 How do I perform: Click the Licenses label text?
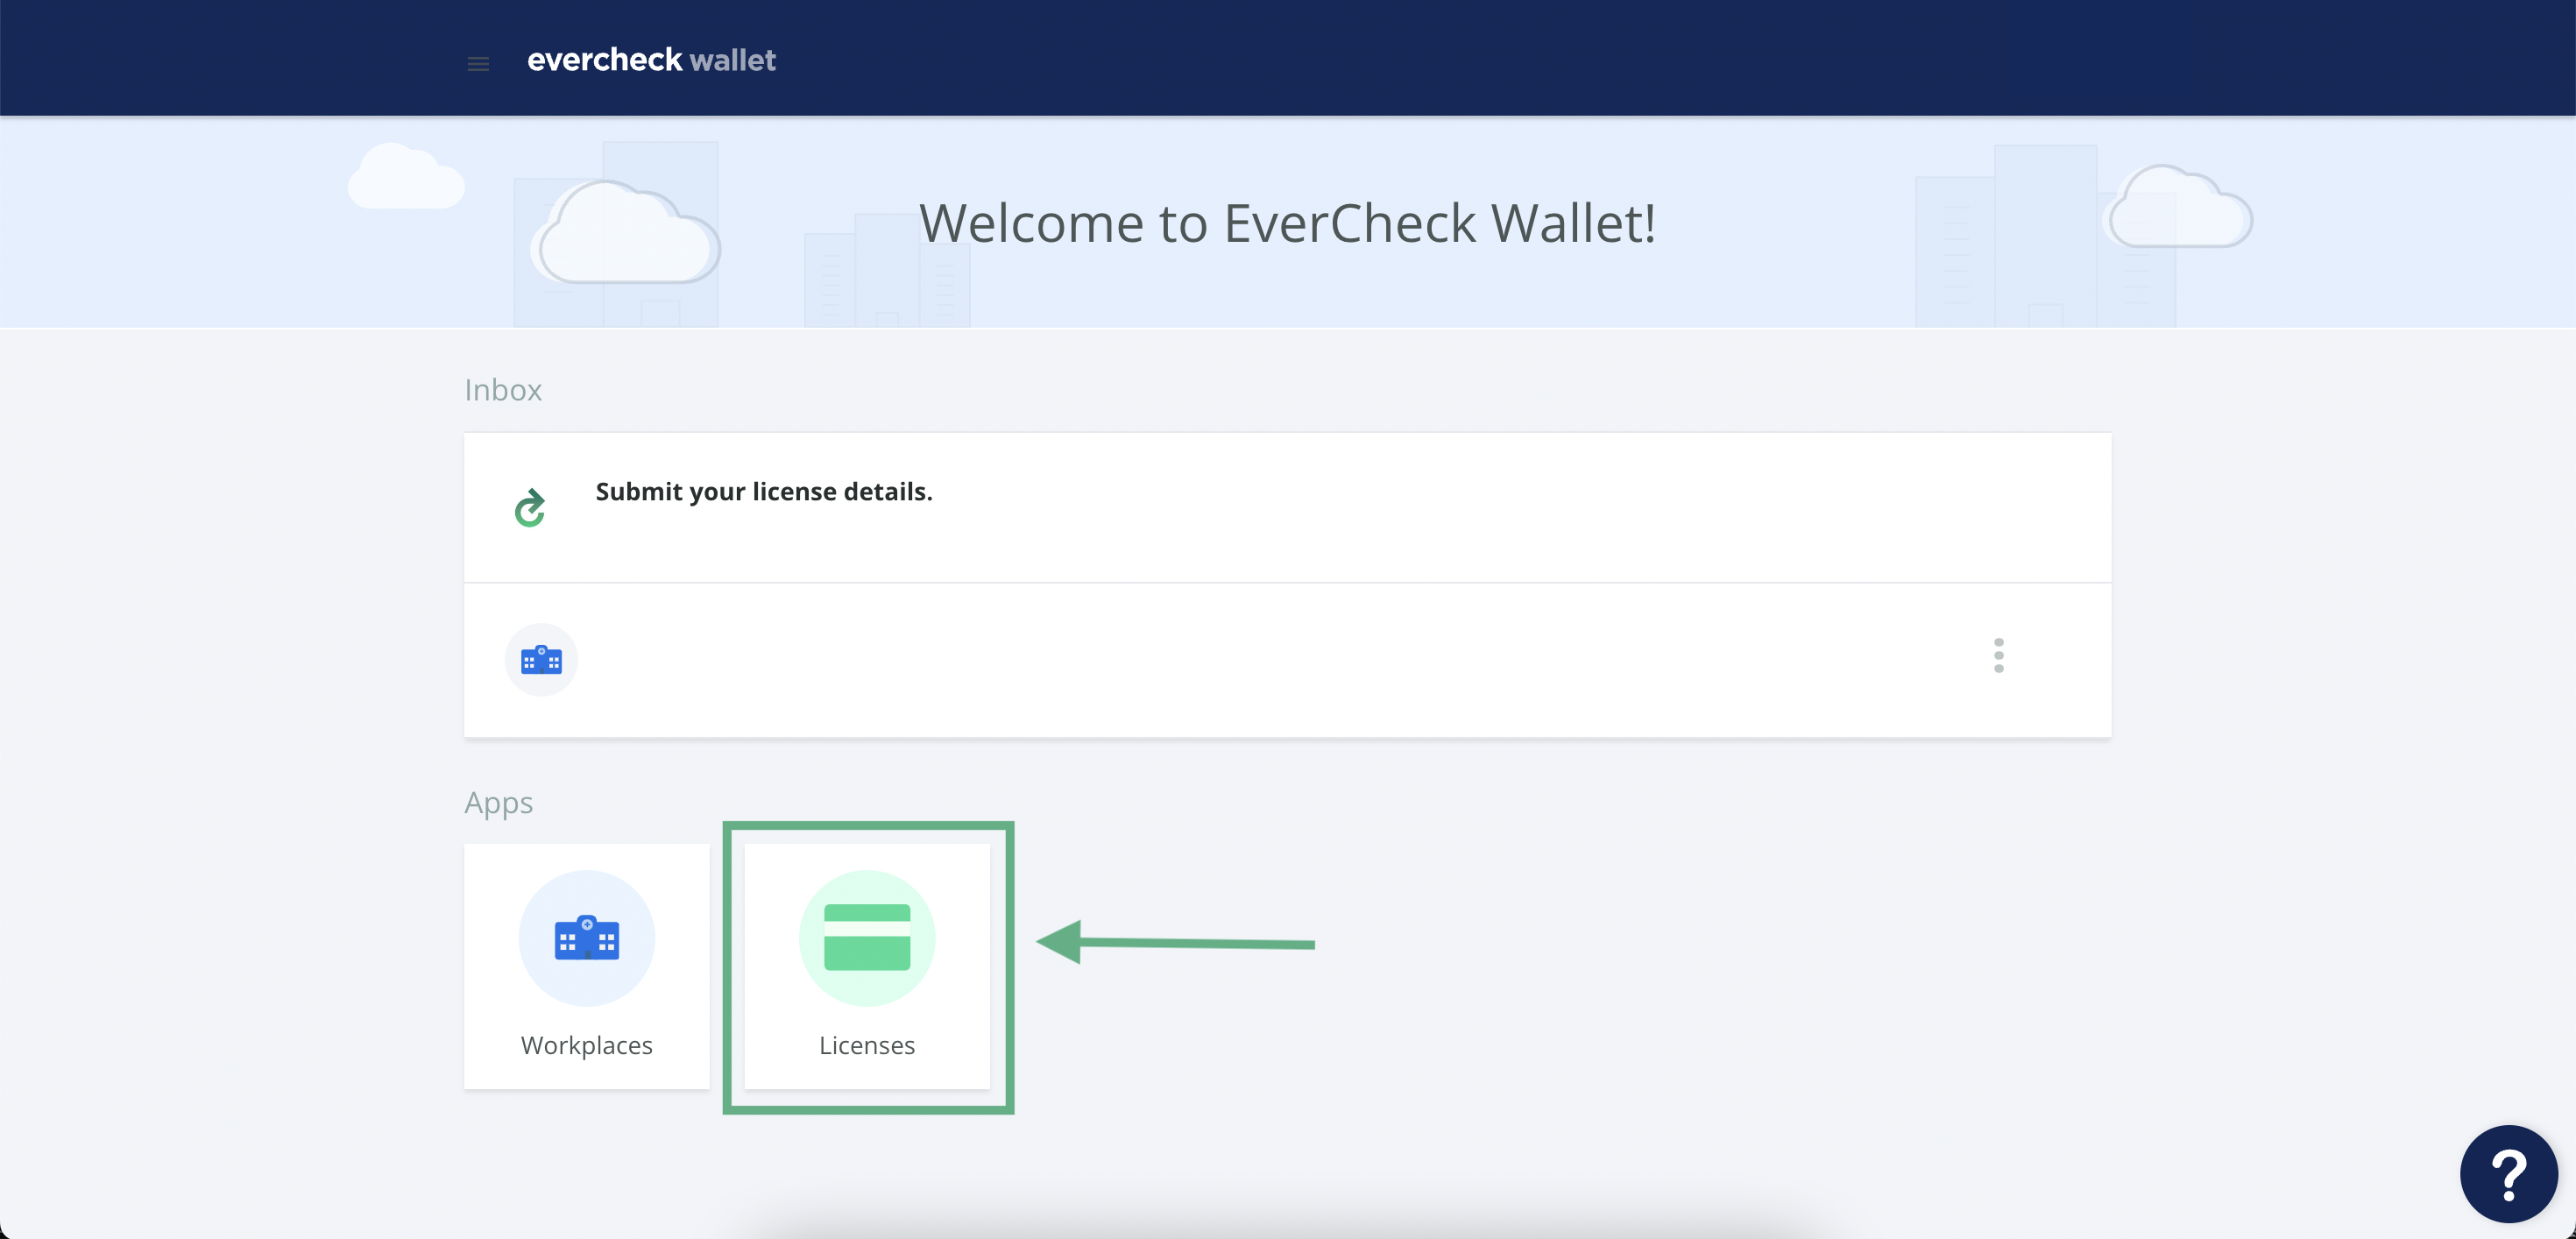(x=867, y=1044)
